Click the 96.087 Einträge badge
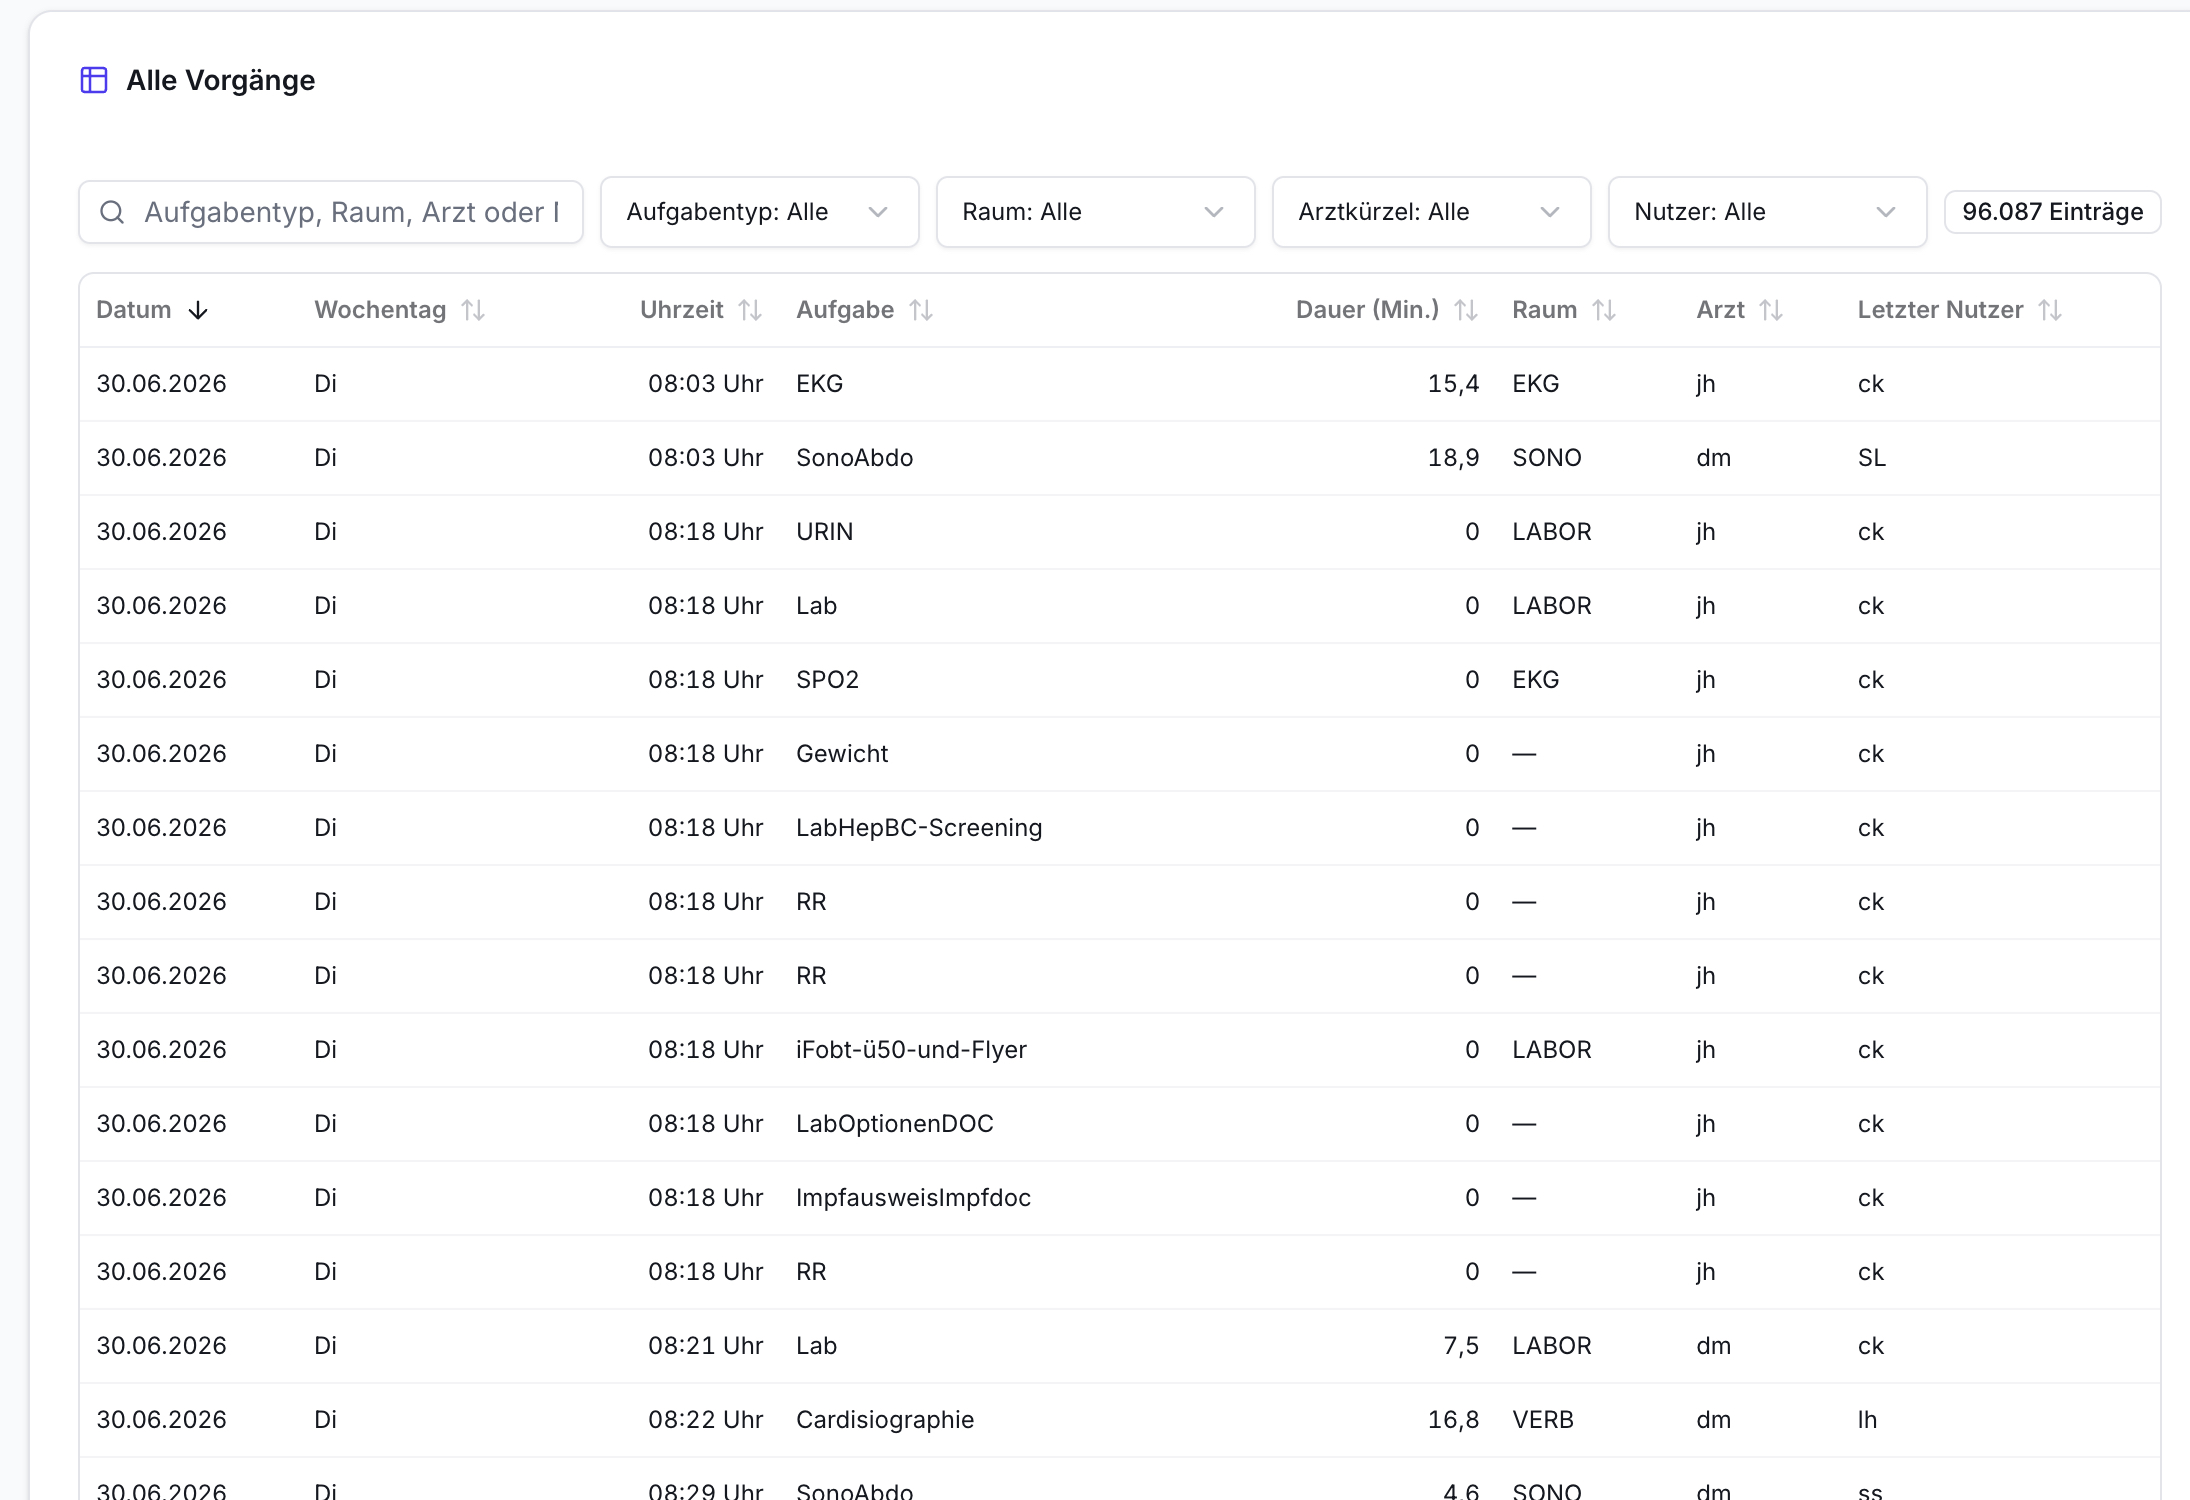The height and width of the screenshot is (1500, 2190). tap(2052, 212)
